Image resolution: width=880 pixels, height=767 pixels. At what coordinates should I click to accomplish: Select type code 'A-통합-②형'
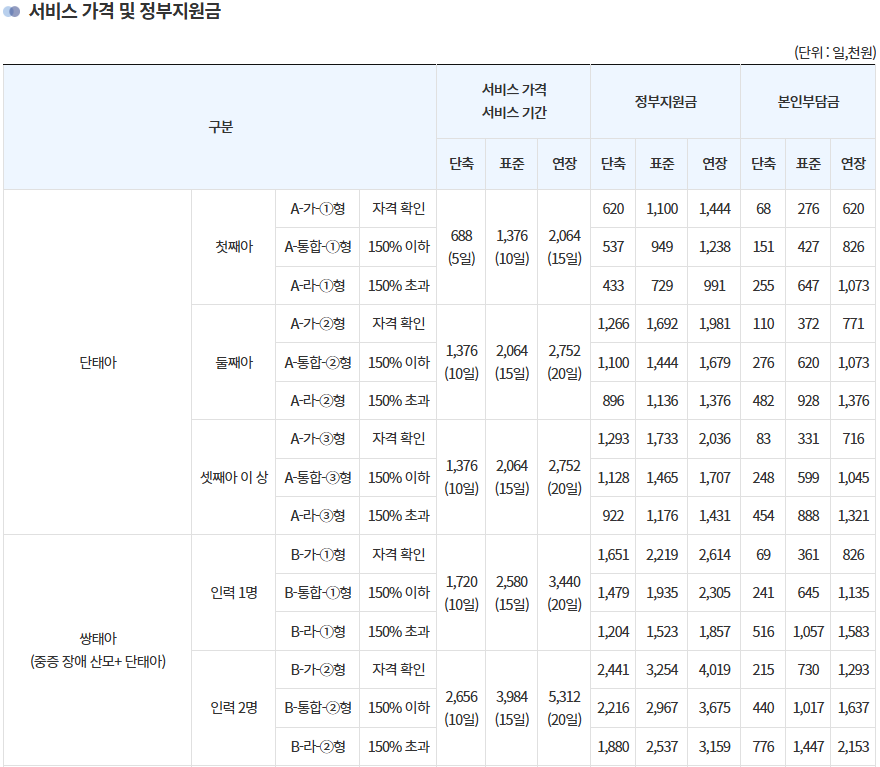318,362
